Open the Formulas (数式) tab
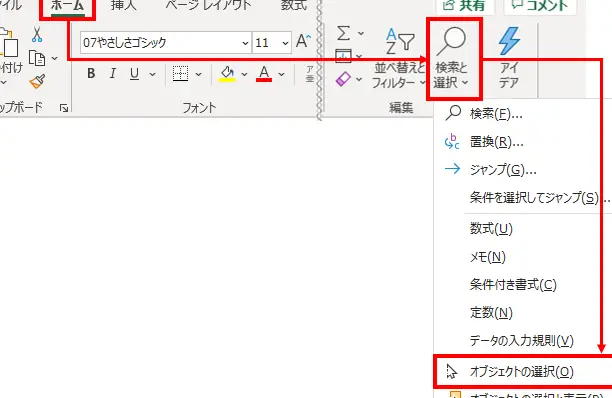Image resolution: width=612 pixels, height=398 pixels. pyautogui.click(x=294, y=5)
